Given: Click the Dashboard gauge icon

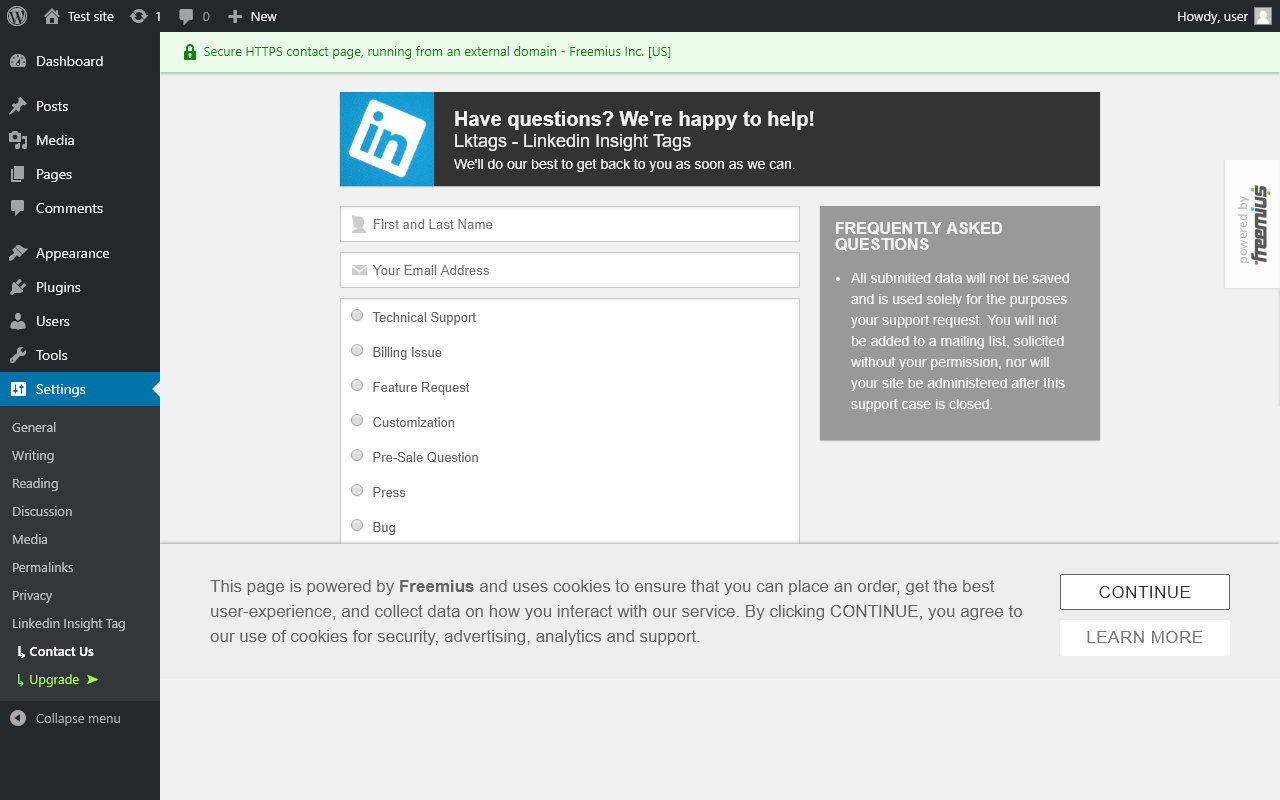Looking at the screenshot, I should click(18, 61).
